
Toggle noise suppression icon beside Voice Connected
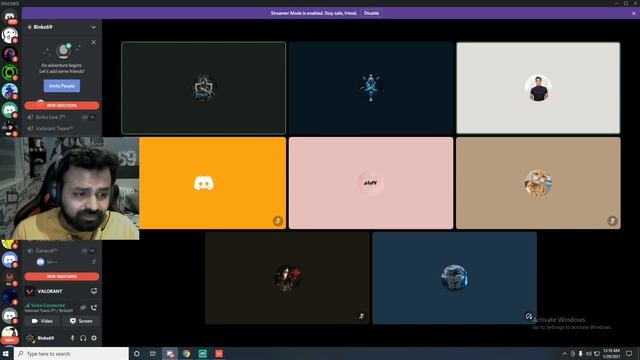coord(83,307)
